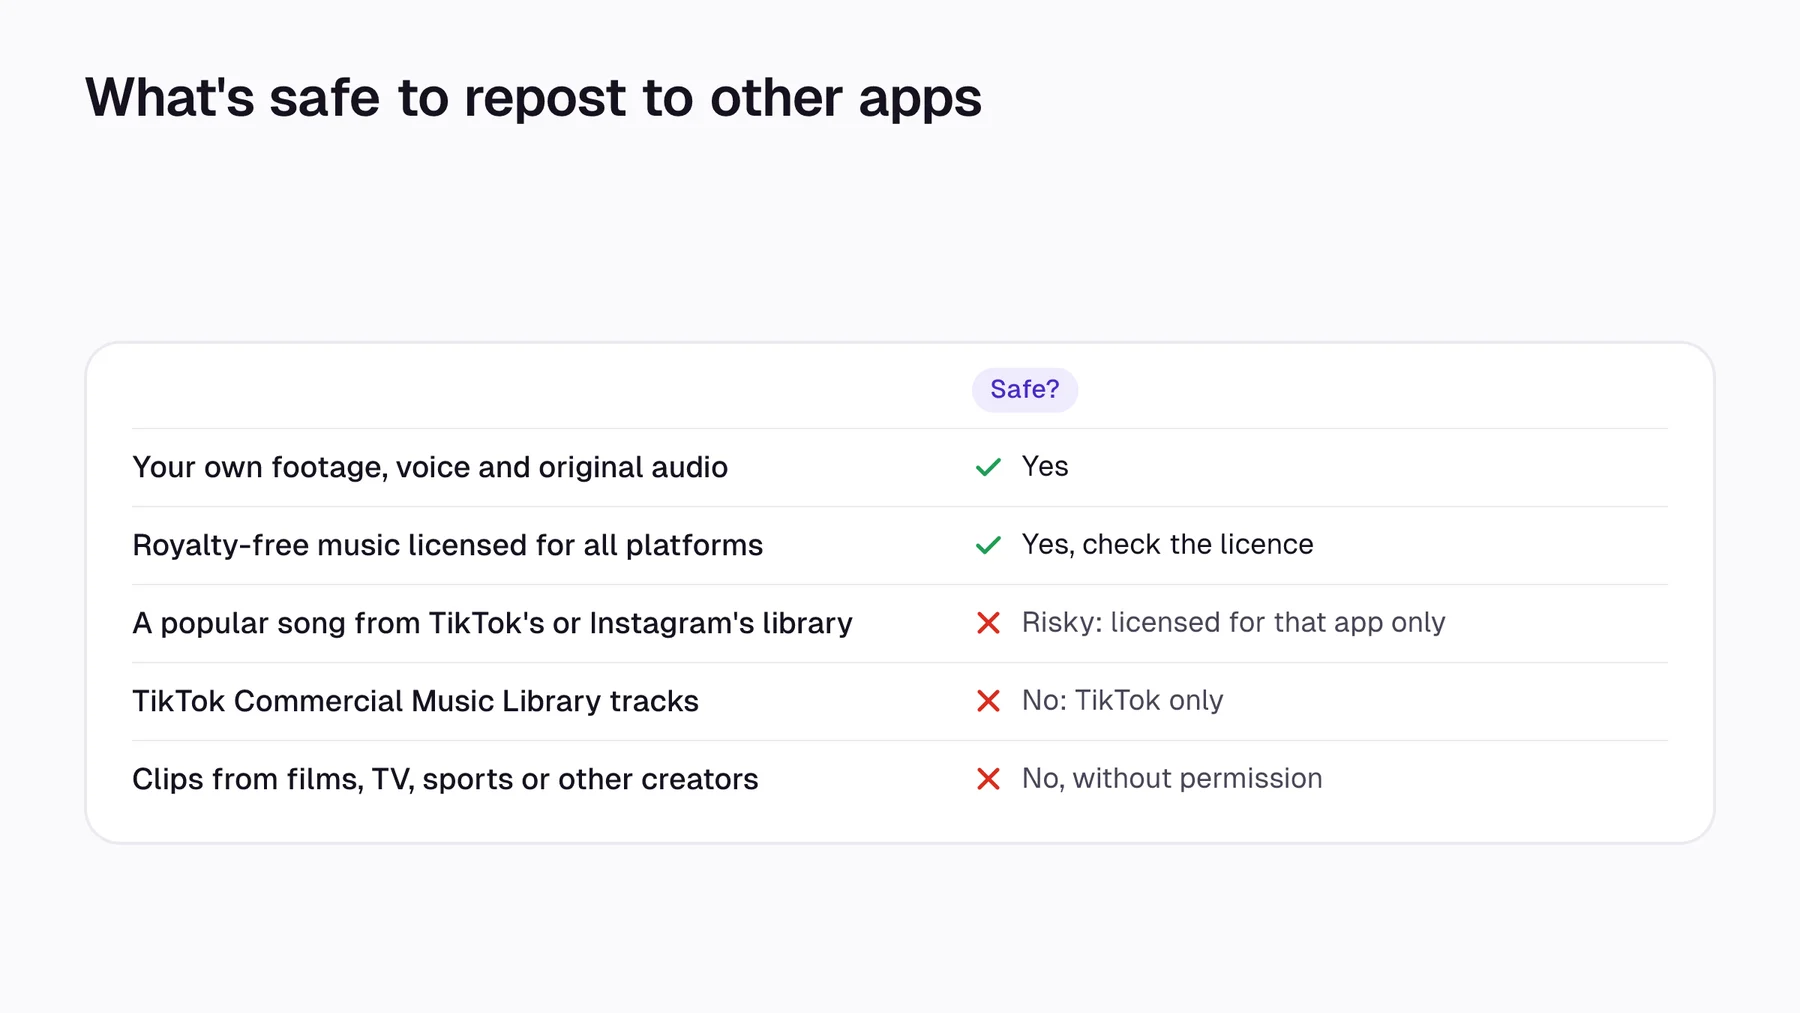Click the 'Yes, check the licence' text
1800x1013 pixels.
point(1167,544)
